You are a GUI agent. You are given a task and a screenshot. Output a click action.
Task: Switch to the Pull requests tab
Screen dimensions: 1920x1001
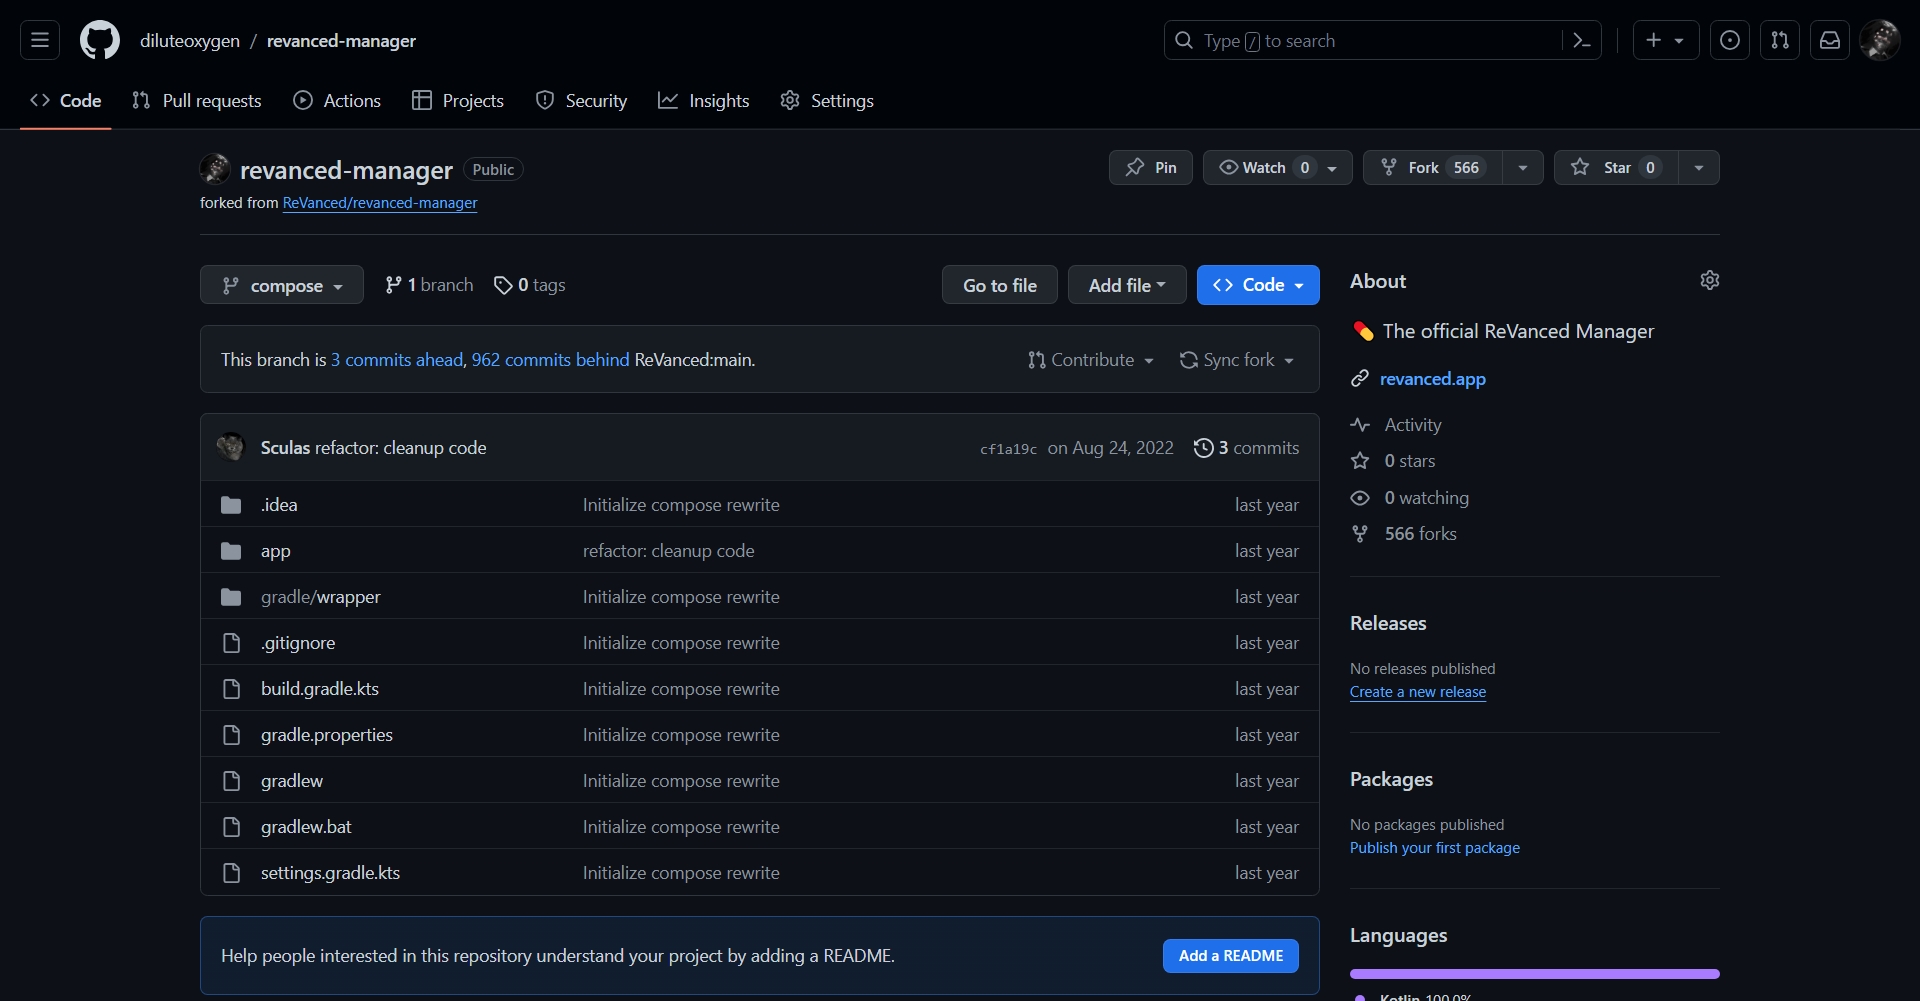(197, 101)
